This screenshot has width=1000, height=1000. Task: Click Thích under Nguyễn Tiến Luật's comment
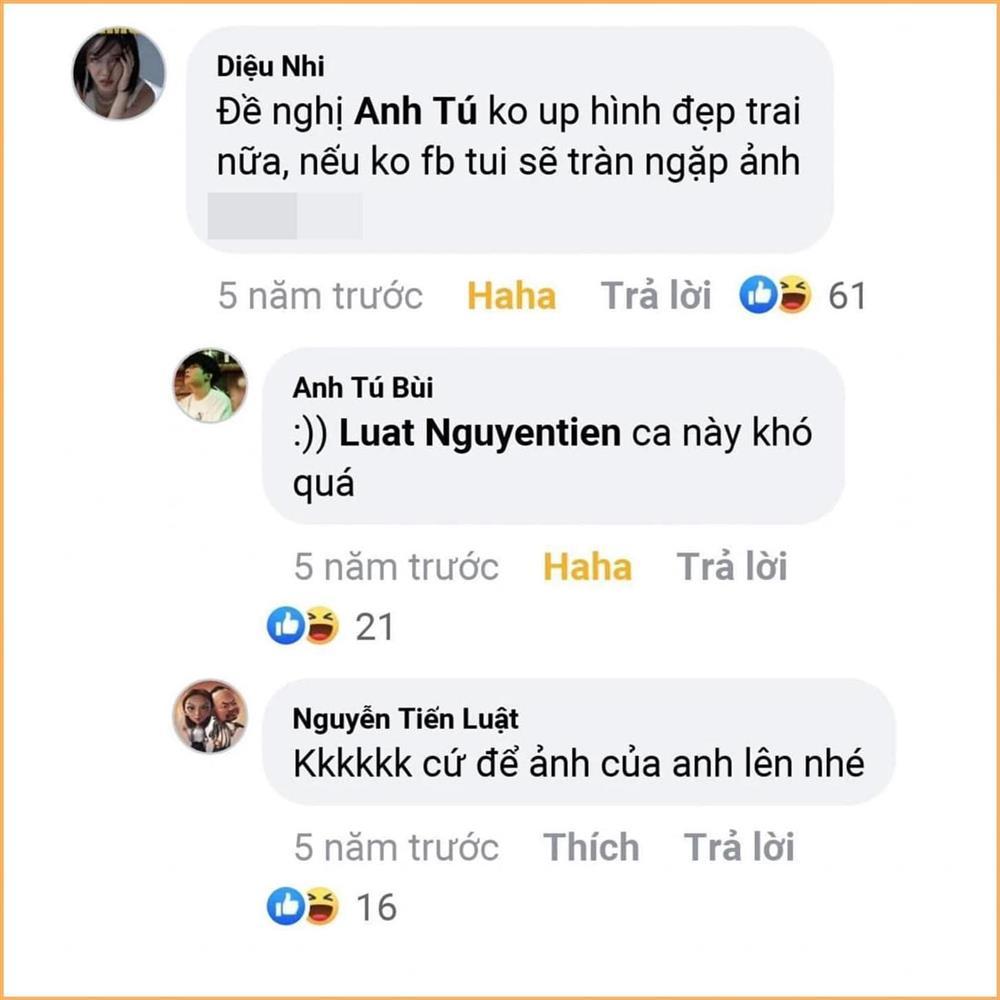click(590, 846)
